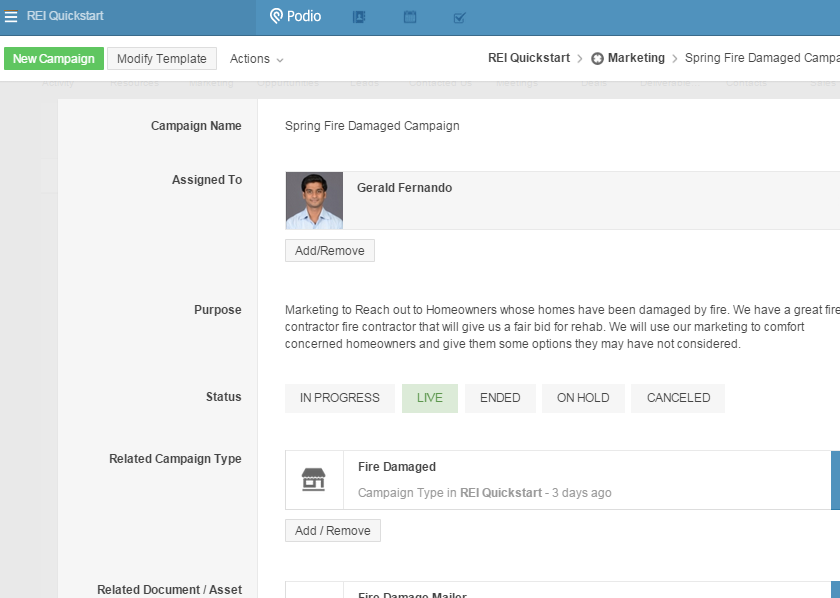The image size is (840, 598).
Task: Set campaign status to IN PROGRESS
Action: (x=339, y=398)
